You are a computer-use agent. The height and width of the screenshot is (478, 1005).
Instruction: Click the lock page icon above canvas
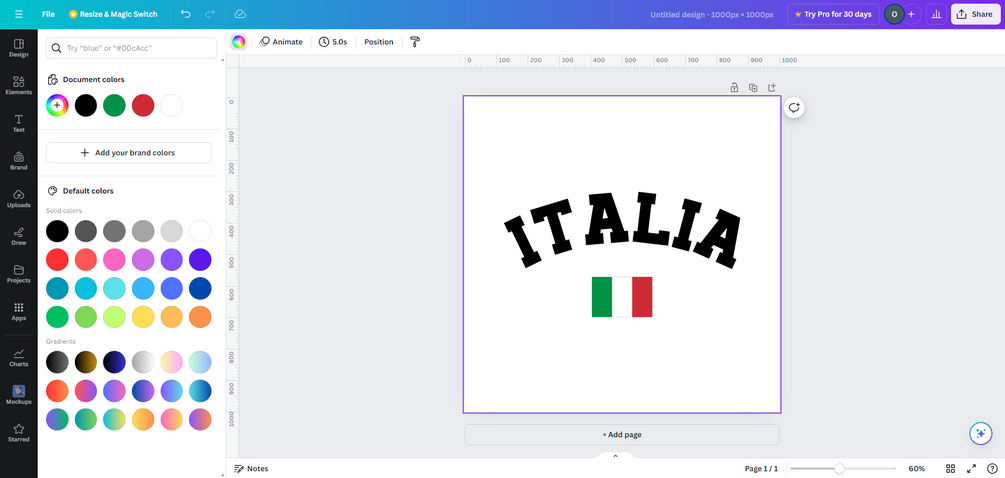(x=734, y=87)
